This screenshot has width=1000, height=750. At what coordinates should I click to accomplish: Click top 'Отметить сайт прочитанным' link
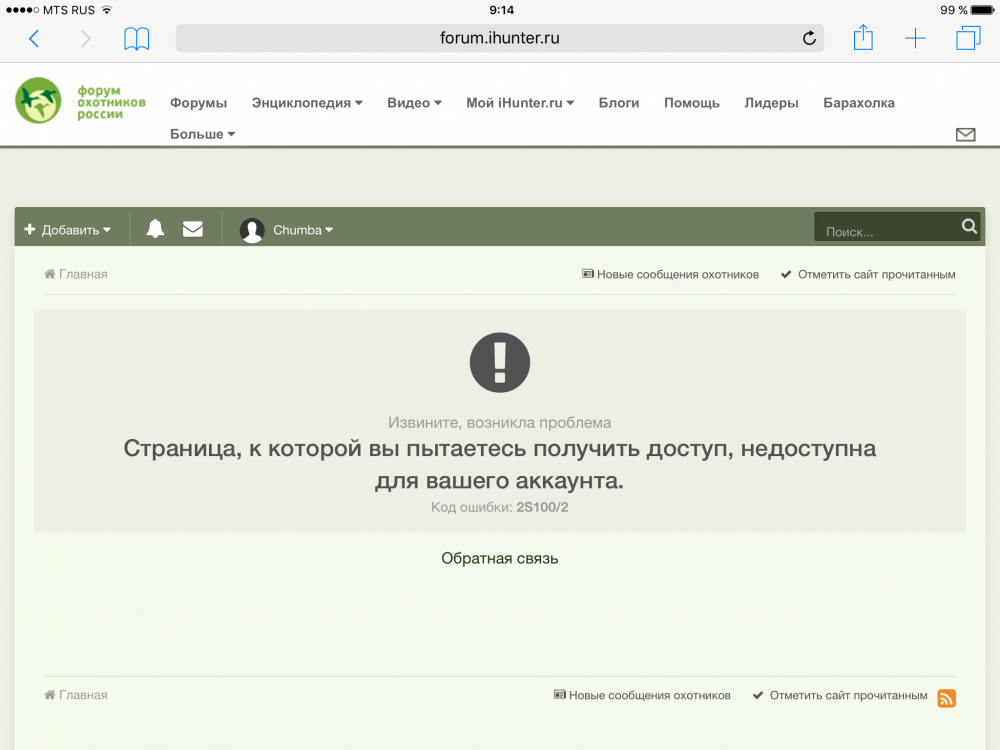(x=868, y=274)
